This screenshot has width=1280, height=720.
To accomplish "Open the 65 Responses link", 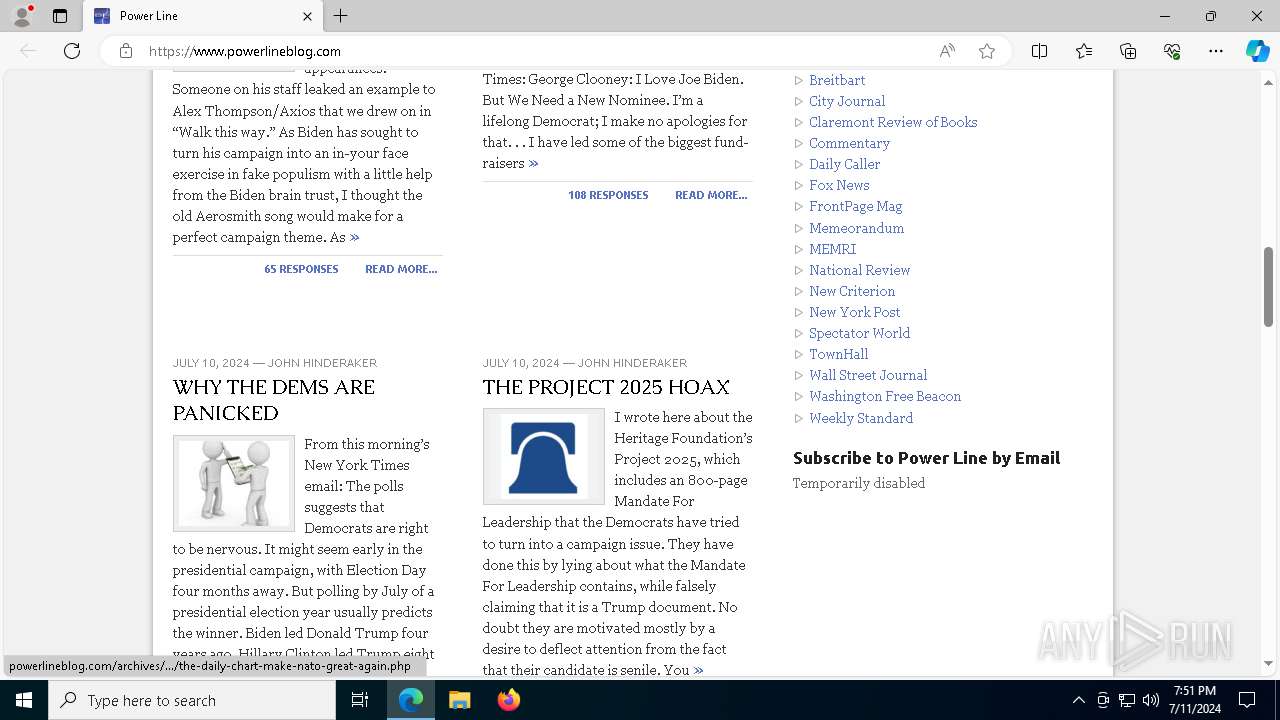I will (301, 269).
